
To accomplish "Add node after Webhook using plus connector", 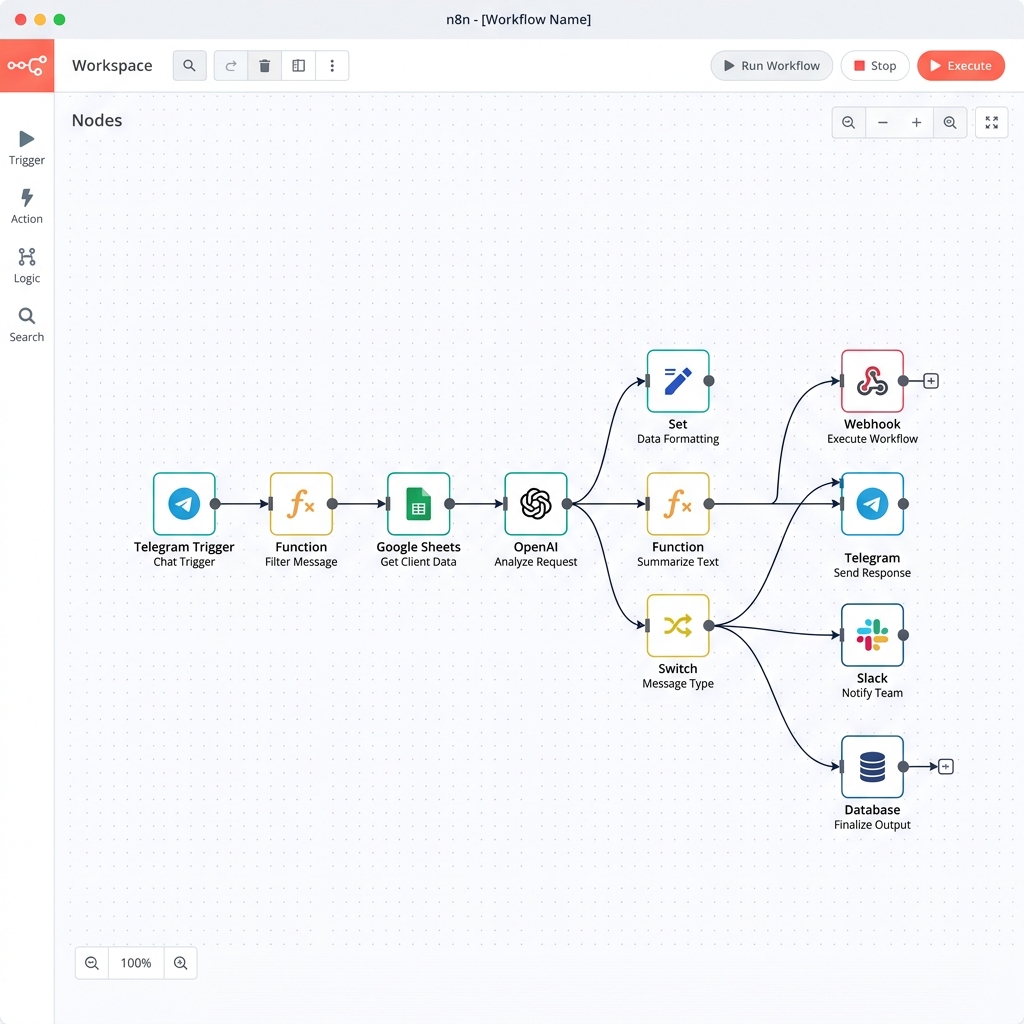I will pos(931,381).
